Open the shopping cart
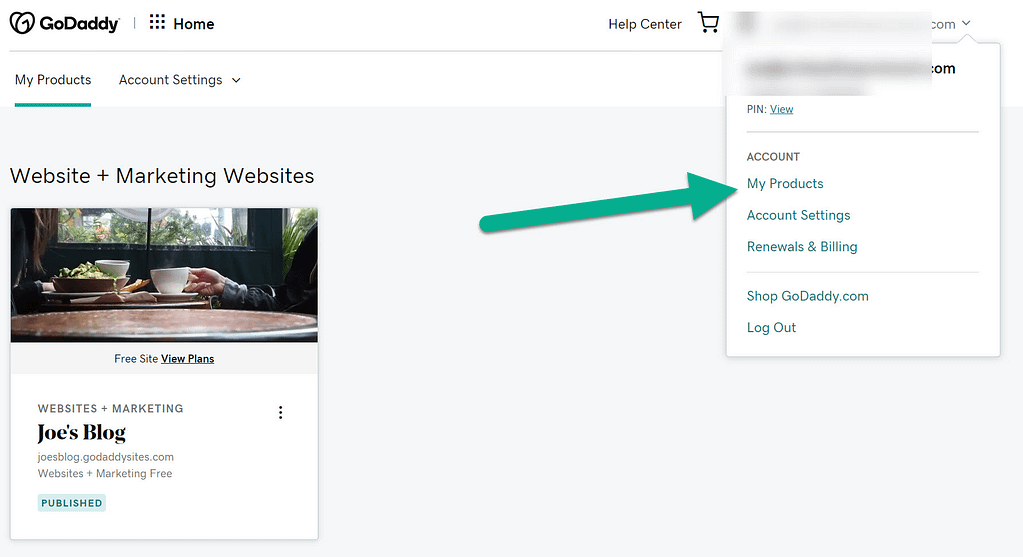This screenshot has height=557, width=1023. click(708, 23)
